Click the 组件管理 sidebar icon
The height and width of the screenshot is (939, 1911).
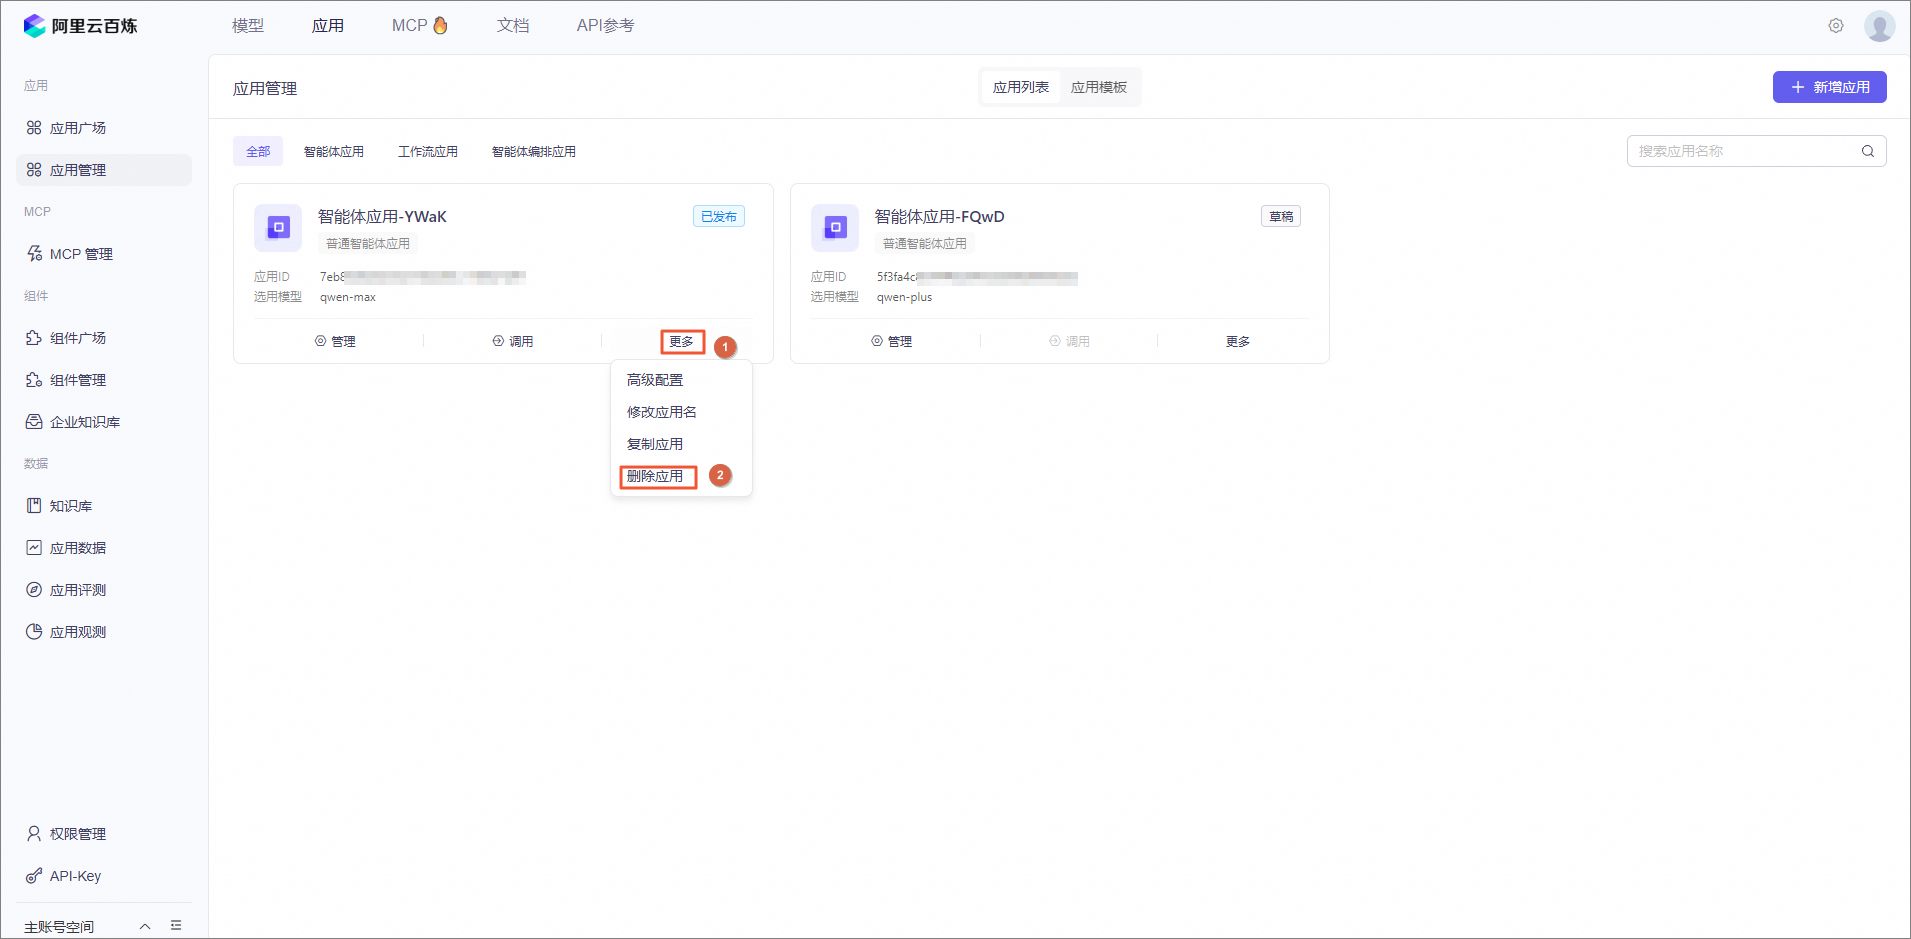point(34,380)
